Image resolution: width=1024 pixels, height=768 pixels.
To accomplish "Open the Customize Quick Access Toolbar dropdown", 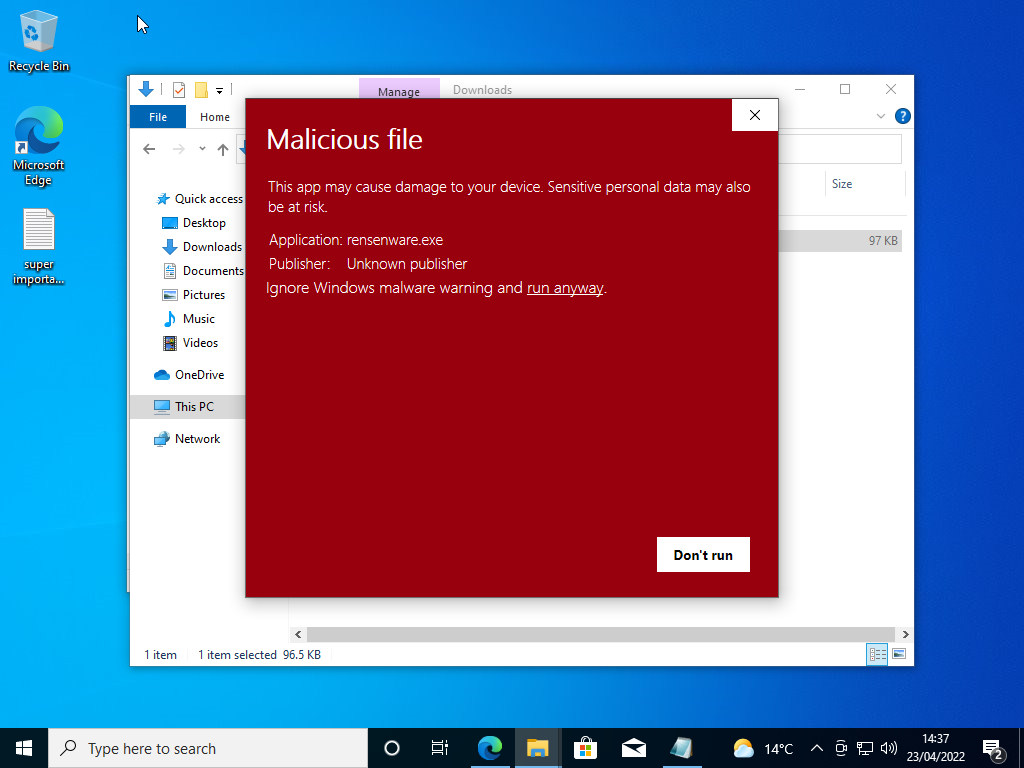I will click(221, 89).
